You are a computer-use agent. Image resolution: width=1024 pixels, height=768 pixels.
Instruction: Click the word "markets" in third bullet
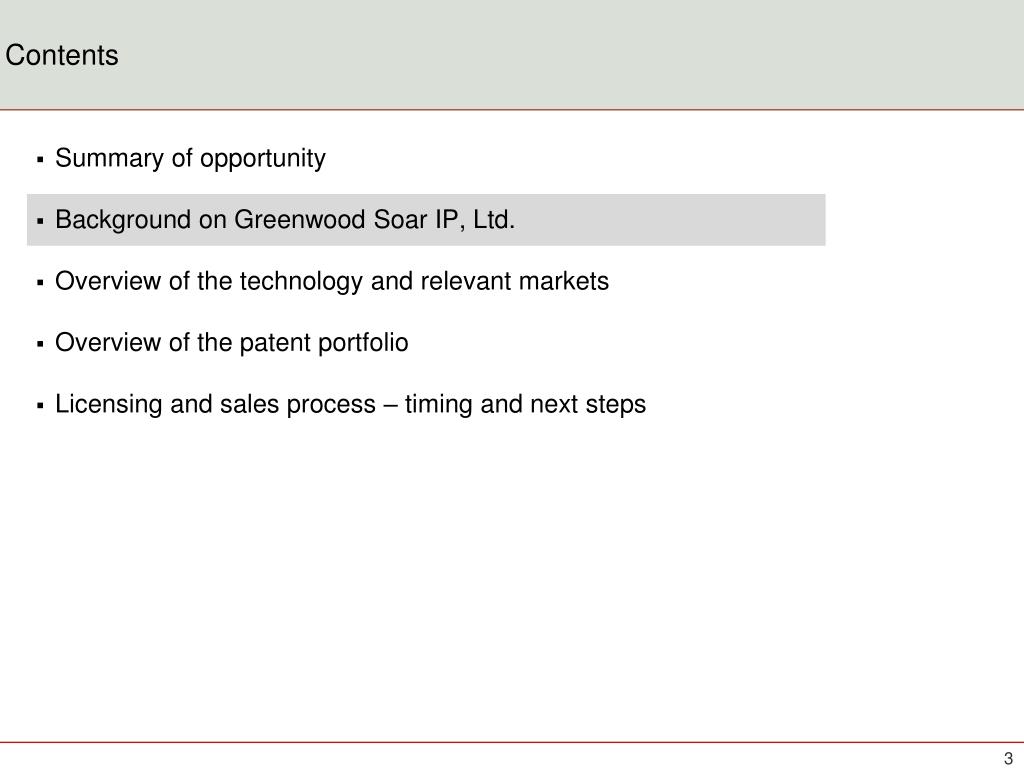tap(564, 281)
